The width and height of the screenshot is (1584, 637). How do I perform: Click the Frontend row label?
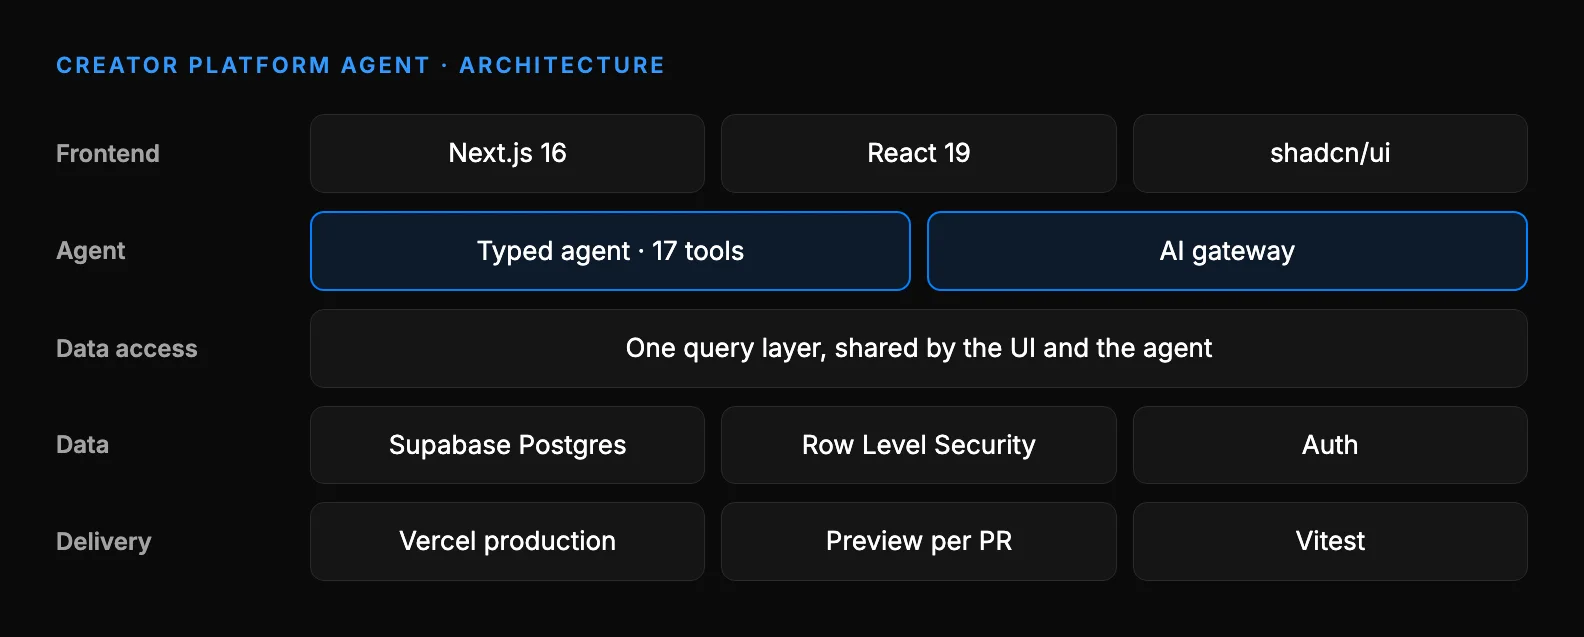tap(108, 153)
